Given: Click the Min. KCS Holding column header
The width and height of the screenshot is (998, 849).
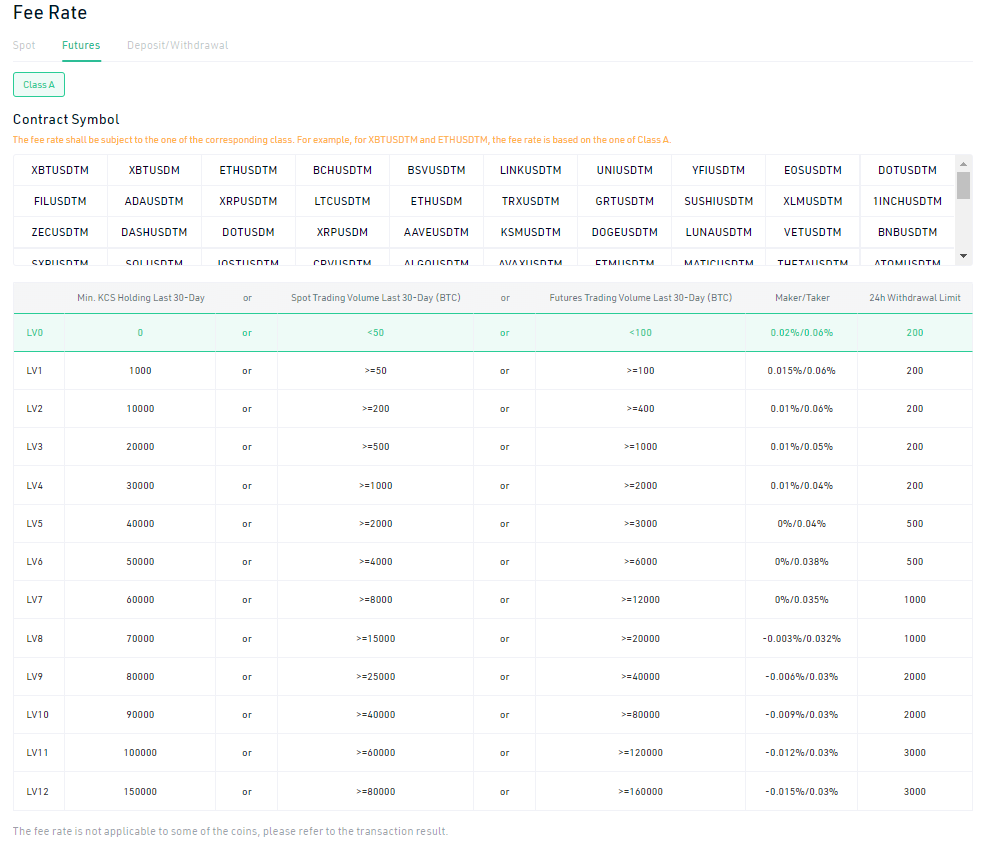Looking at the screenshot, I should point(141,297).
